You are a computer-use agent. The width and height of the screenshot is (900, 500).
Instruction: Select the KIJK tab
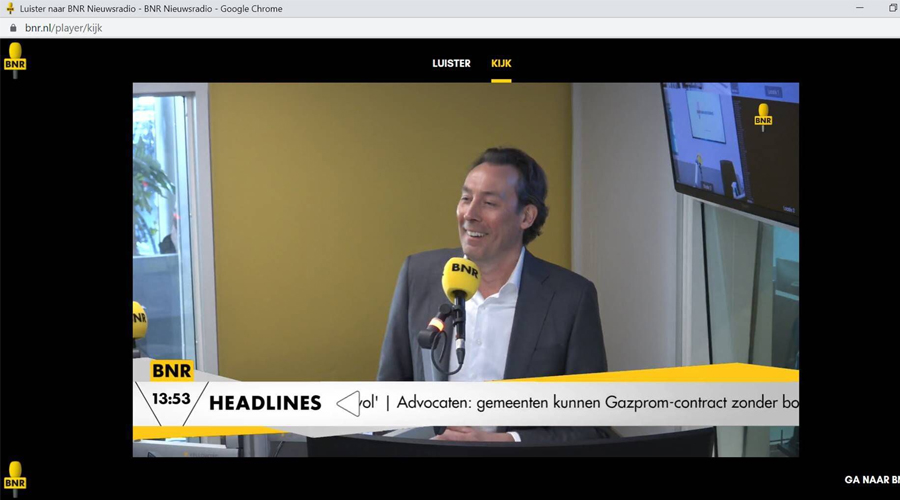[x=501, y=64]
